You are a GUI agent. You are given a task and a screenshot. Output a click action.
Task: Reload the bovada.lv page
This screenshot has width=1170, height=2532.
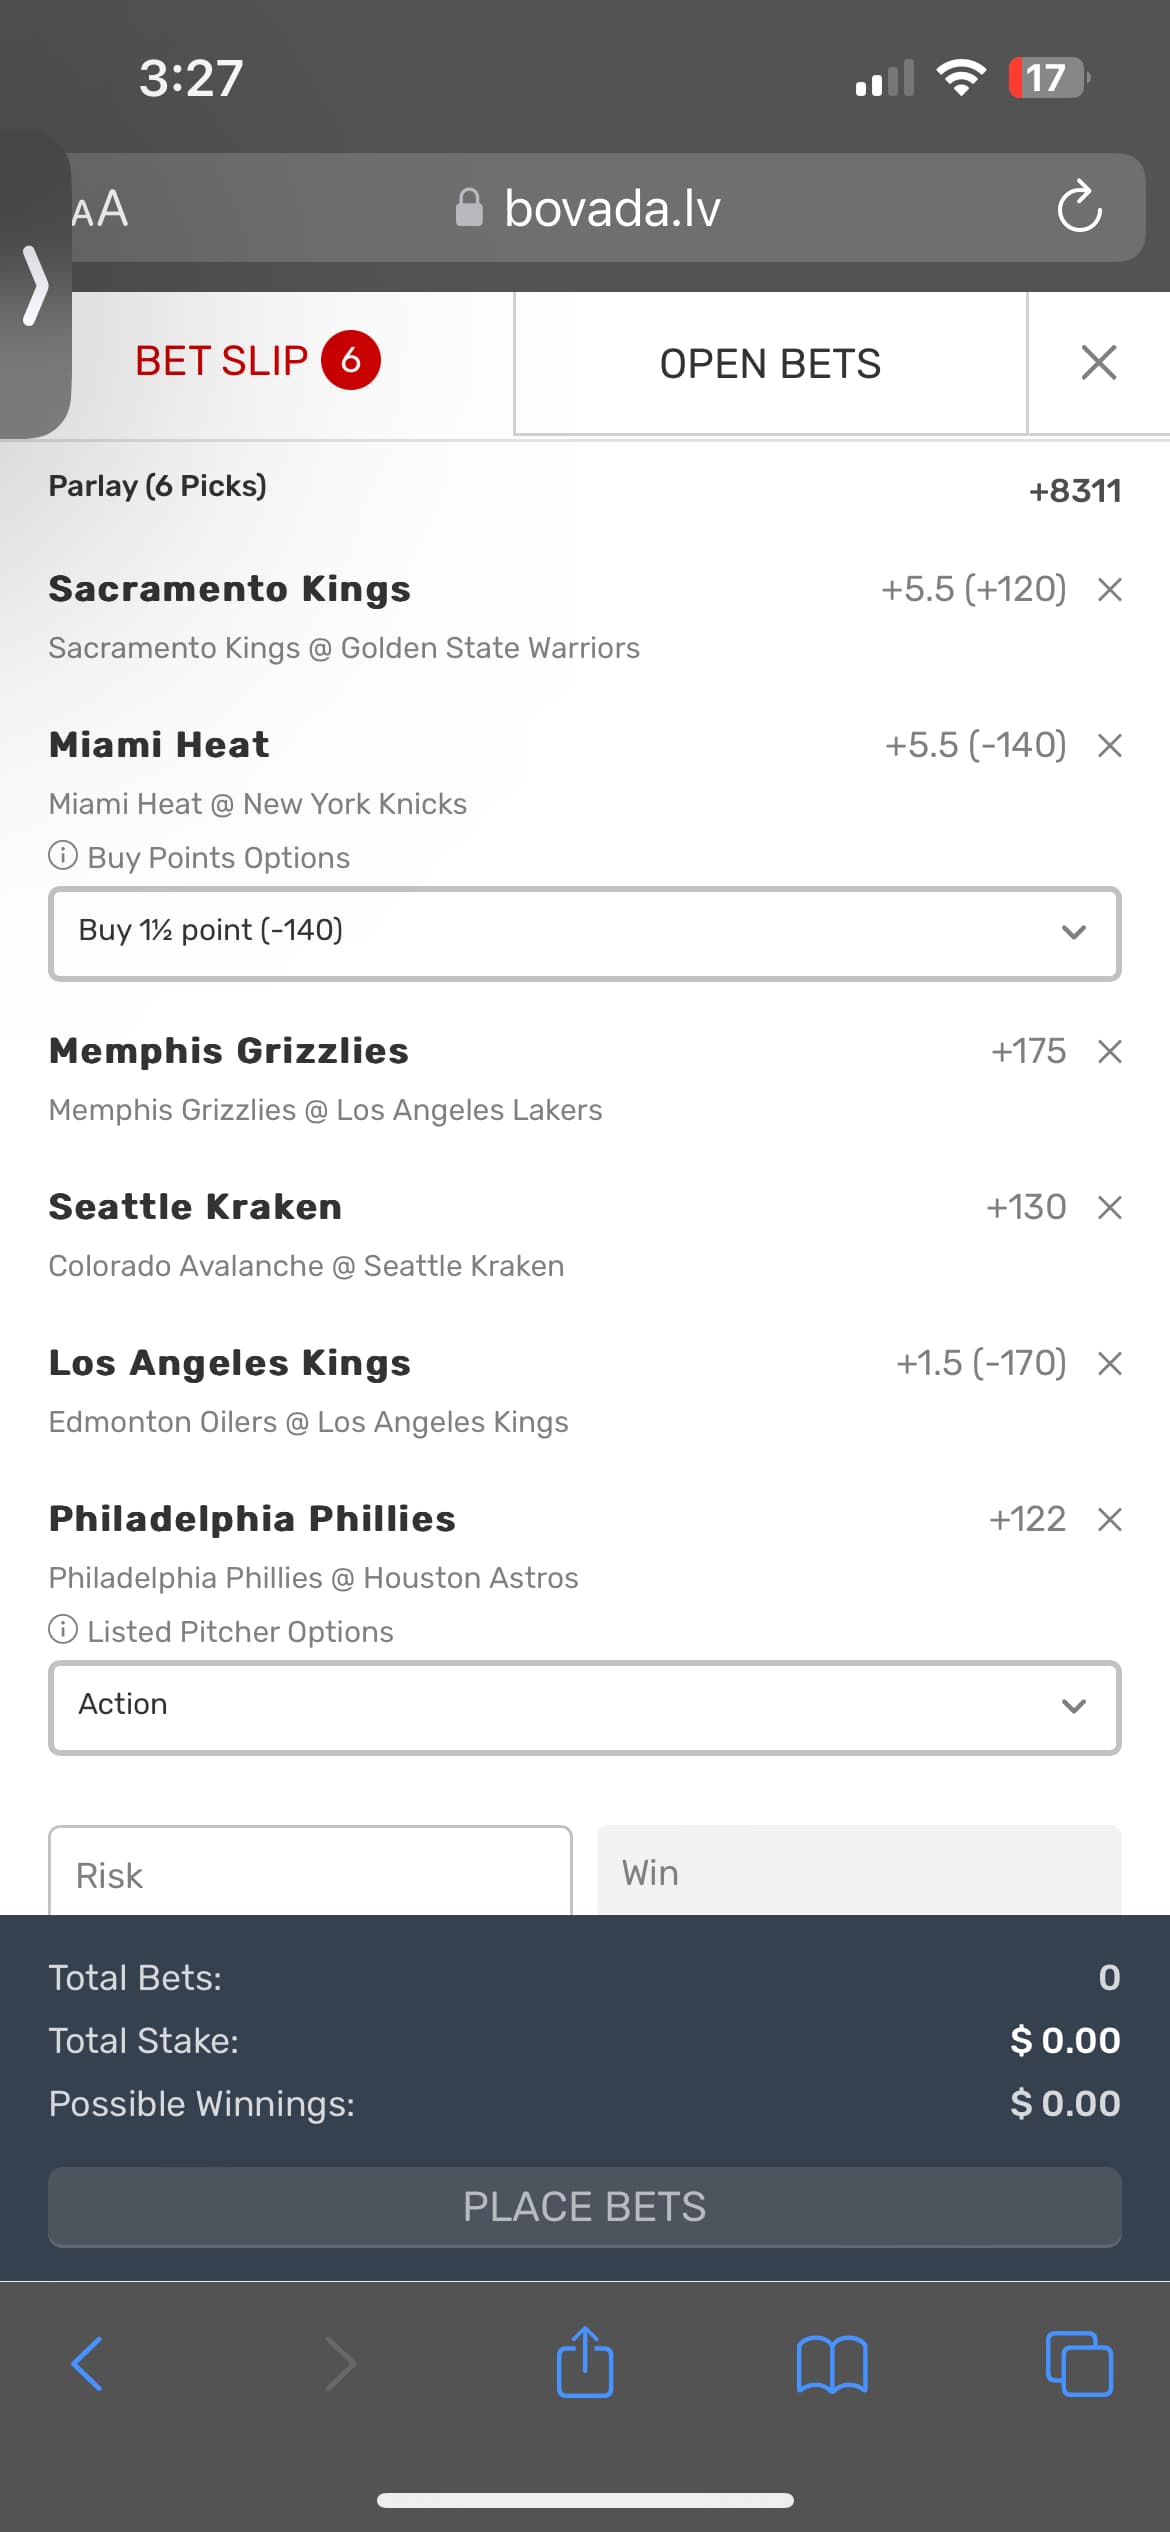[x=1079, y=207]
